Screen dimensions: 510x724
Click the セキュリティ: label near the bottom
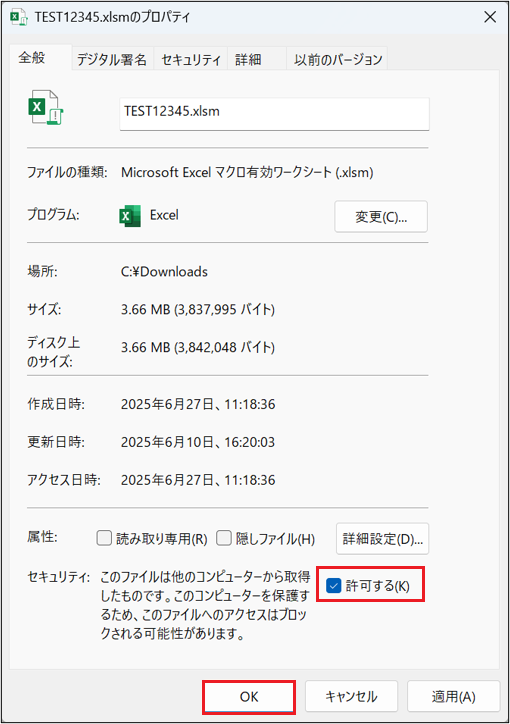click(59, 577)
